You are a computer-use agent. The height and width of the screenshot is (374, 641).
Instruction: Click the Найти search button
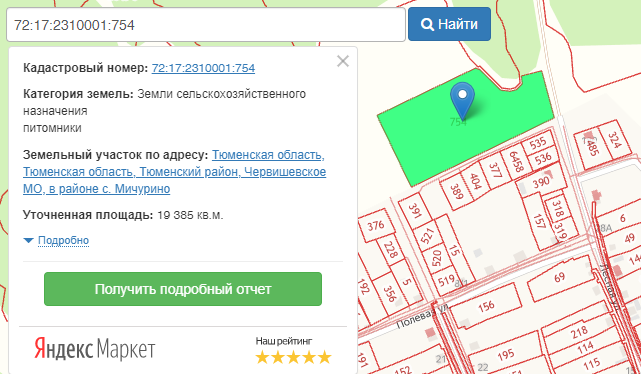(x=449, y=24)
